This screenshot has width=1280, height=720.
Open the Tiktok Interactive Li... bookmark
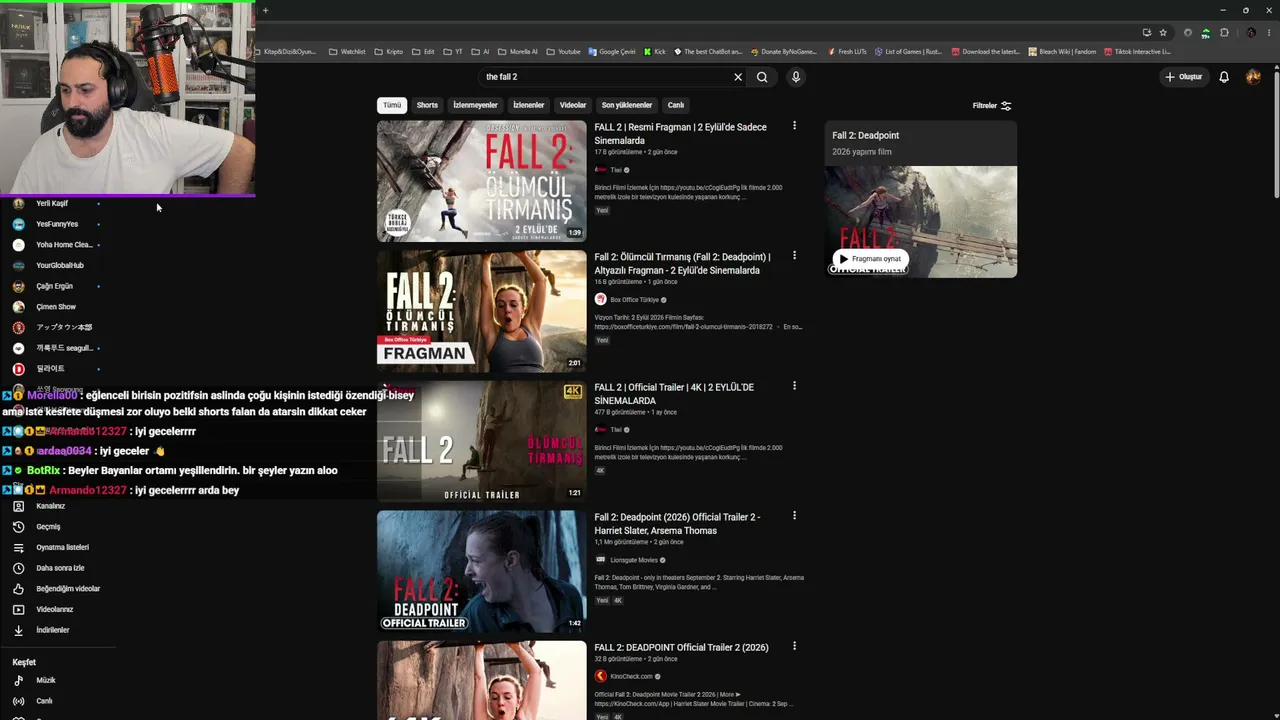point(1137,52)
